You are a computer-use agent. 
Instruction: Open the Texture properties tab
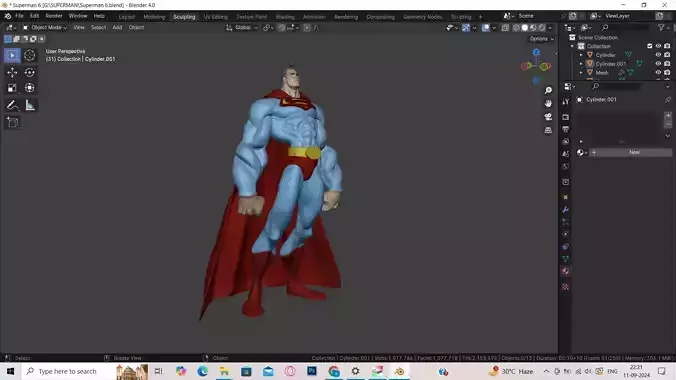coord(566,287)
